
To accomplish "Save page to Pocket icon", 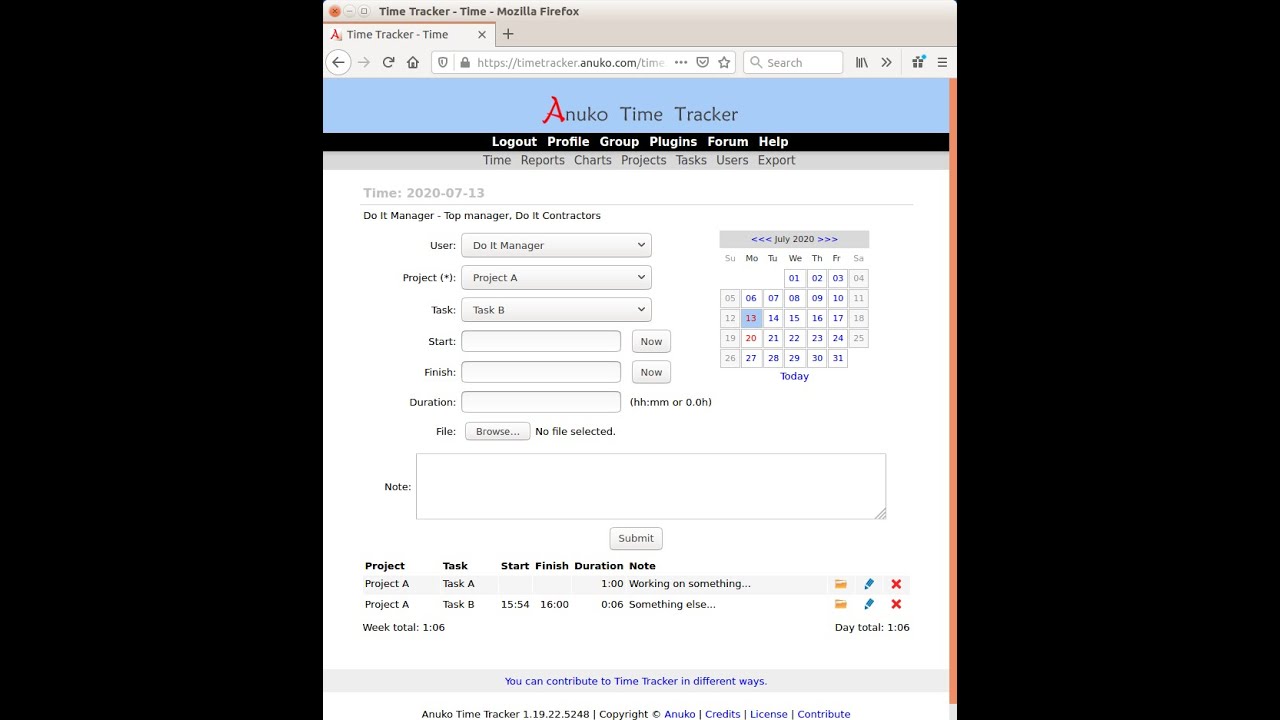I will tap(703, 62).
